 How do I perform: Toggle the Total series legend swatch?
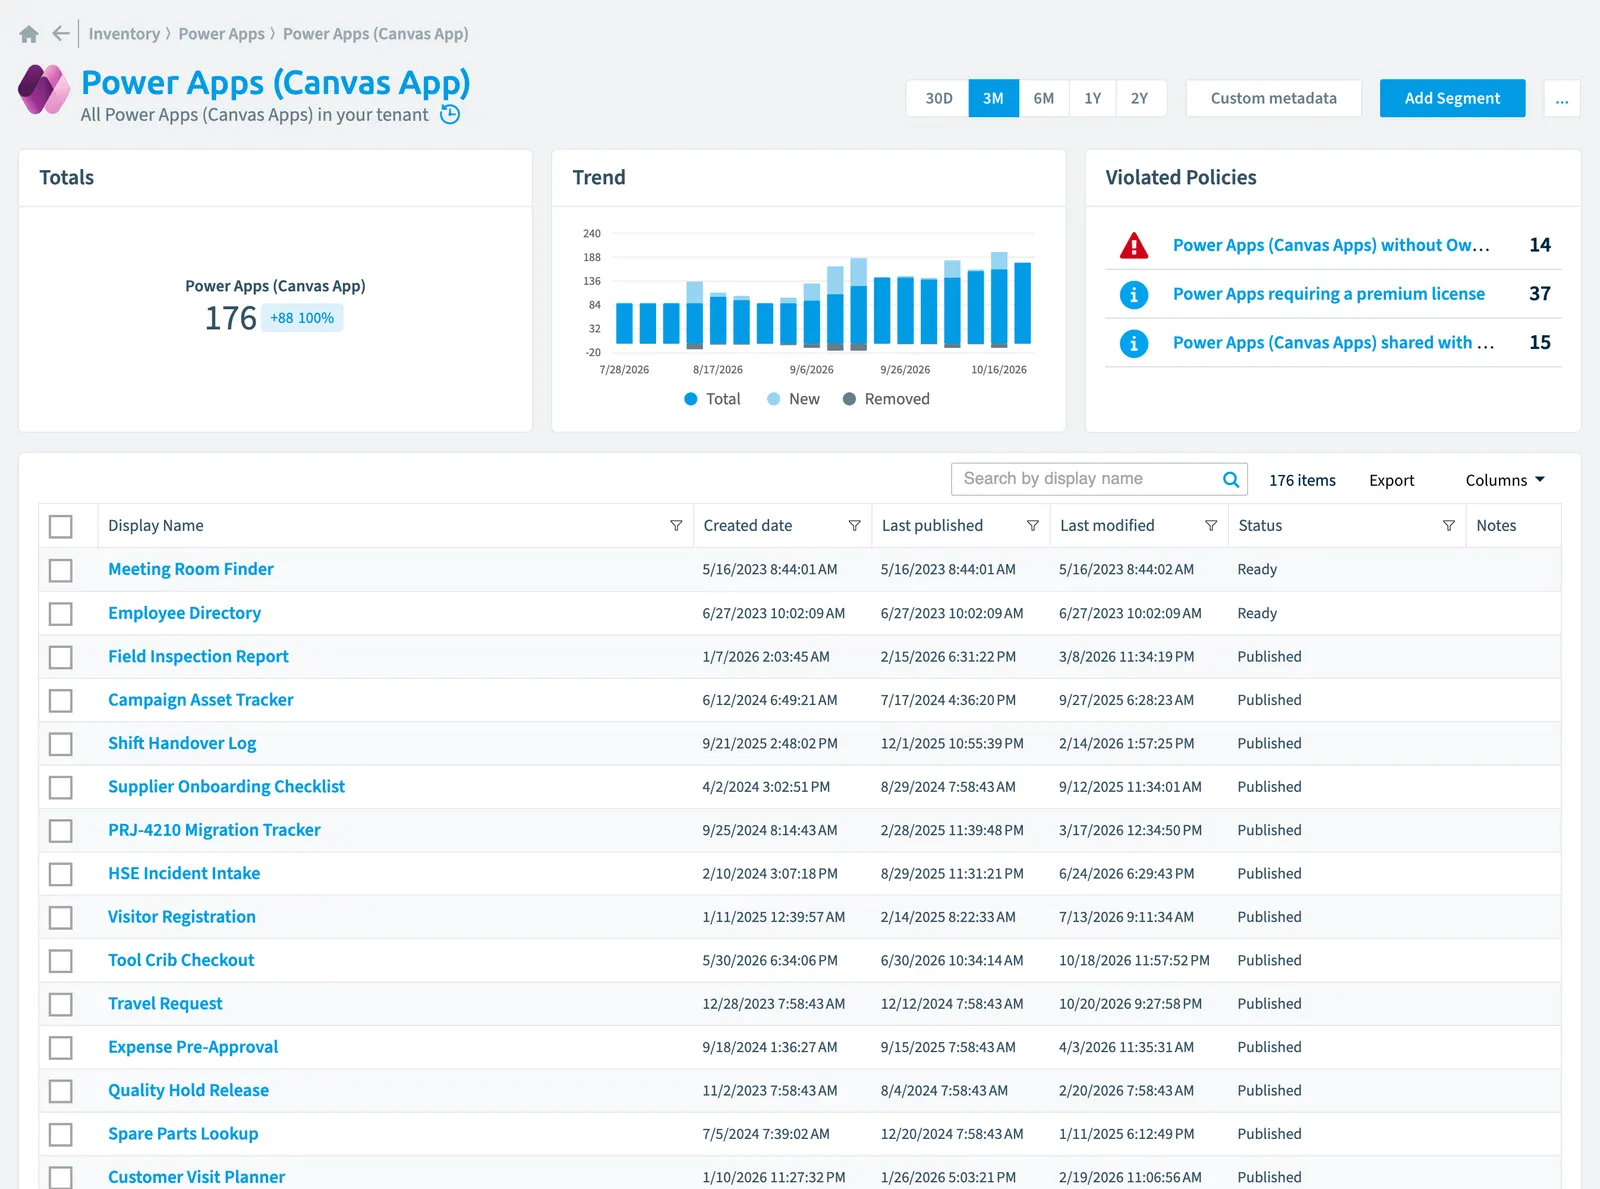pyautogui.click(x=690, y=399)
